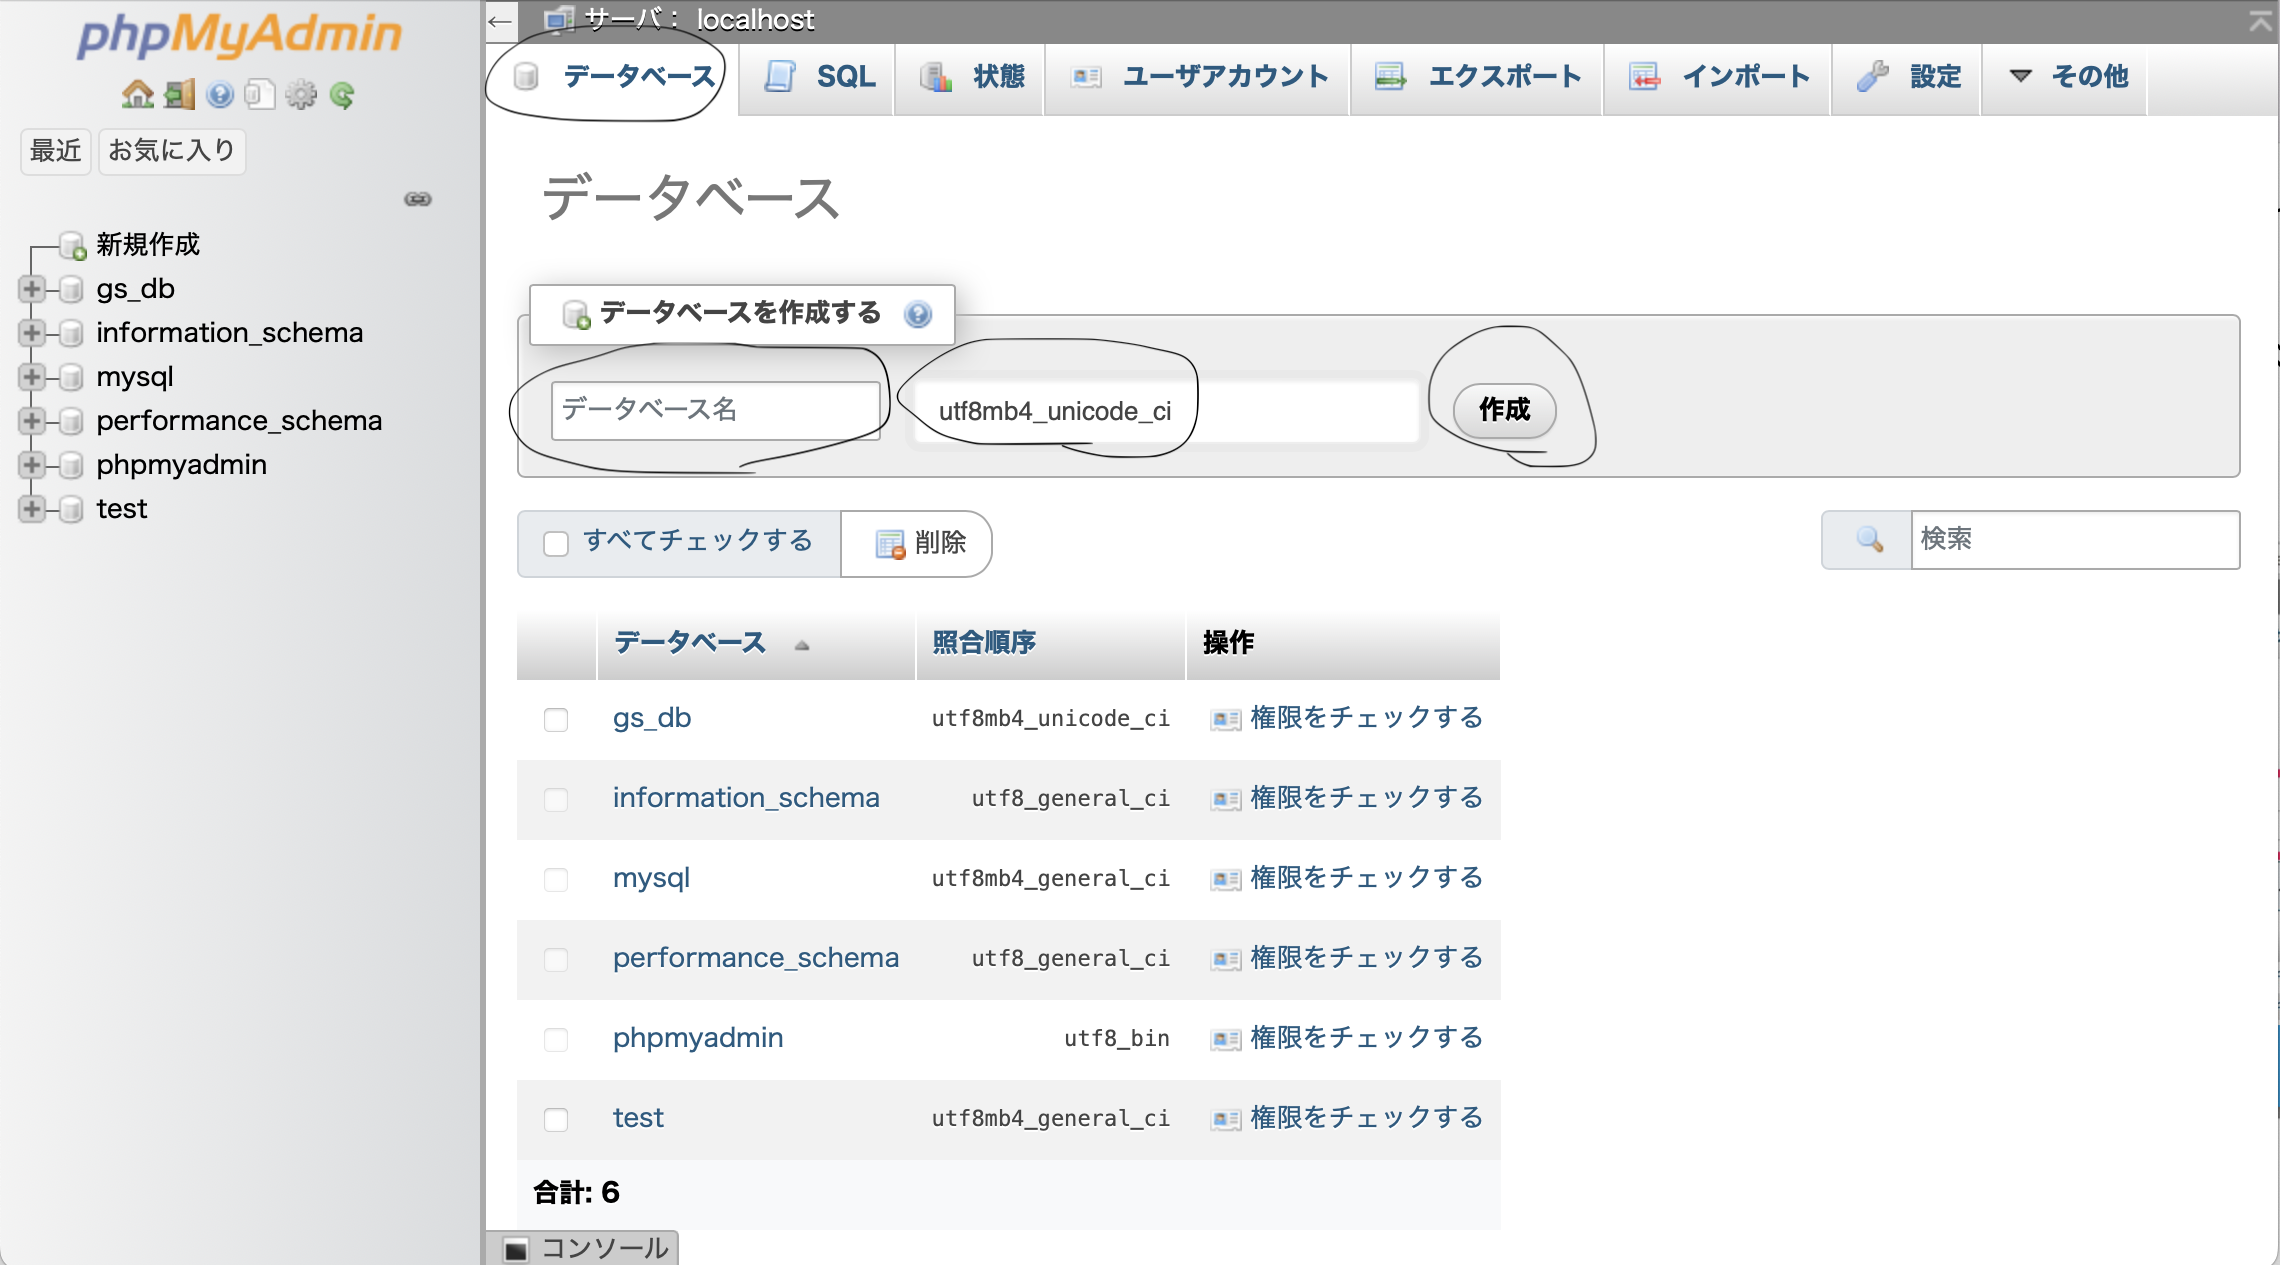The height and width of the screenshot is (1265, 2280).
Task: Open the documentation page icon
Action: pyautogui.click(x=259, y=93)
